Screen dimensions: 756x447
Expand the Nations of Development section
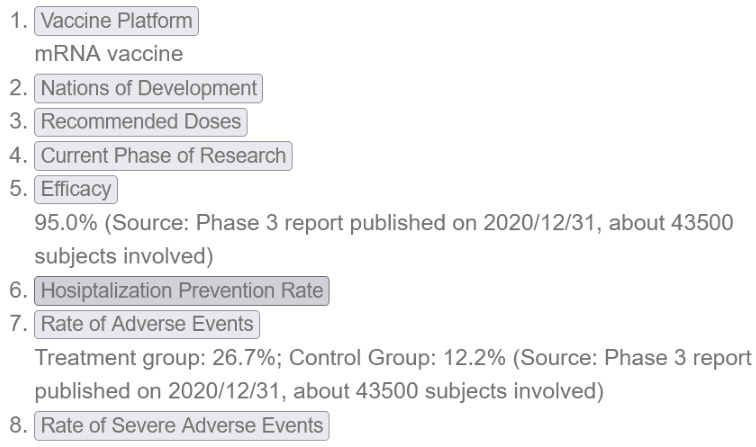tap(148, 88)
